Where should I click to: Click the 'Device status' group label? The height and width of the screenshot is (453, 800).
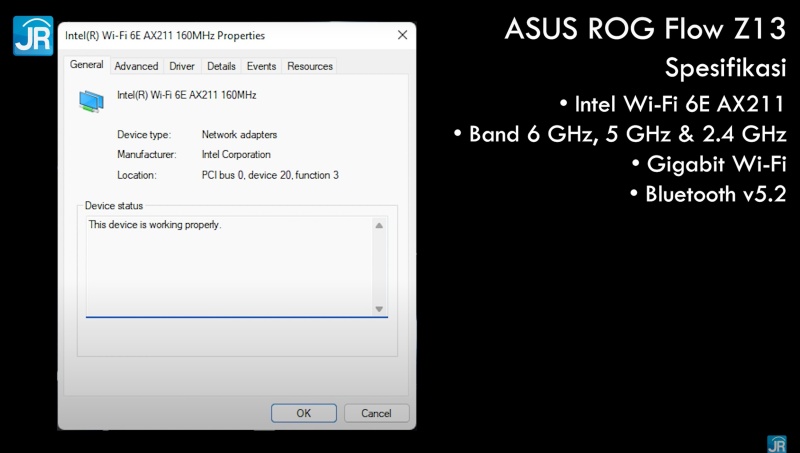(x=114, y=206)
